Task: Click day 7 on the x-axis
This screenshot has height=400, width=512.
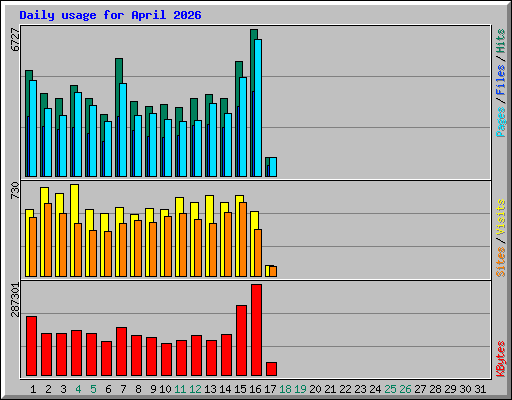Action: (123, 389)
